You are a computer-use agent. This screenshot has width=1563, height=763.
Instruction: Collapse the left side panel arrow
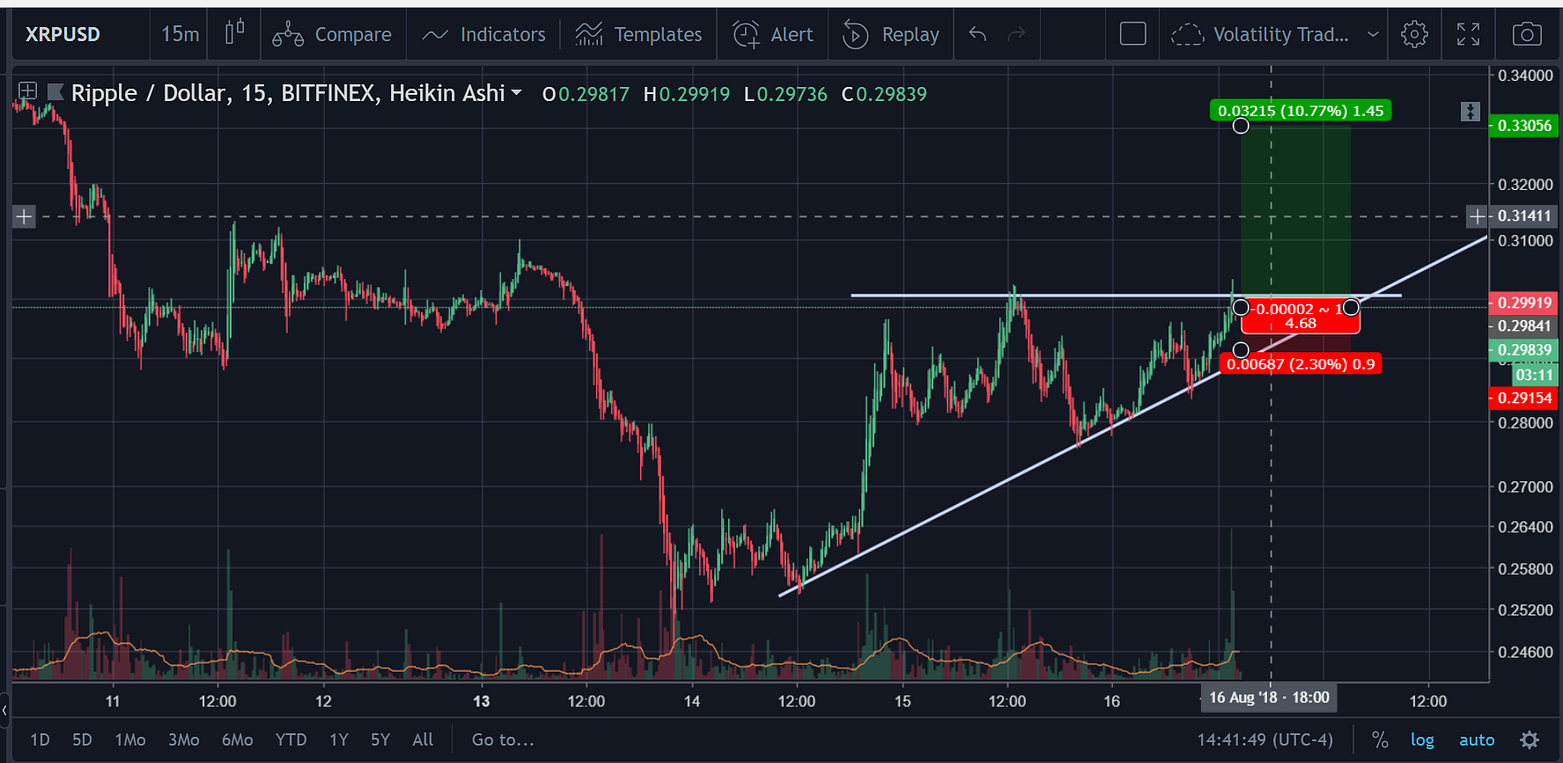[5, 710]
